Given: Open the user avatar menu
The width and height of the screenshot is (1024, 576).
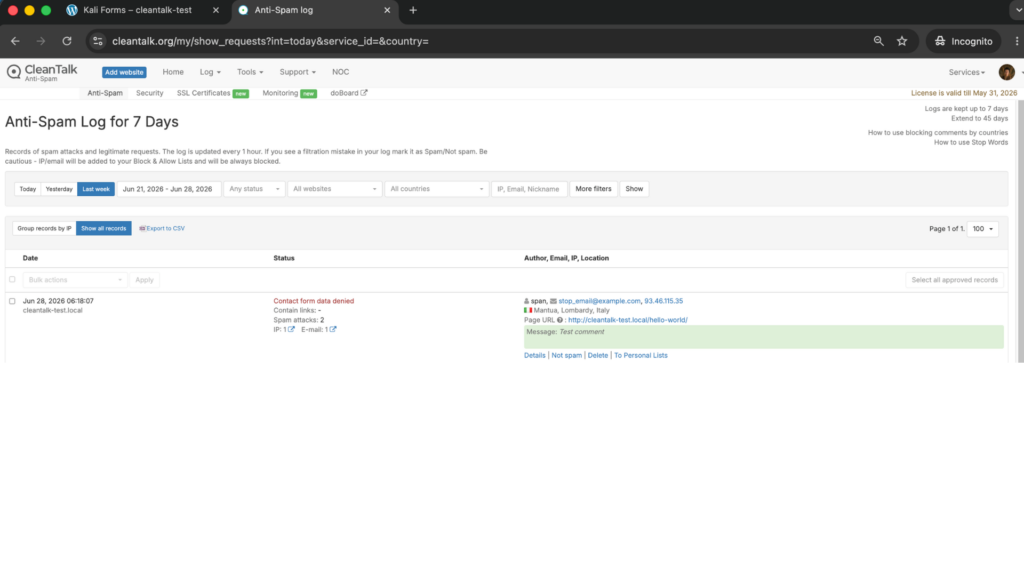Looking at the screenshot, I should 1006,72.
